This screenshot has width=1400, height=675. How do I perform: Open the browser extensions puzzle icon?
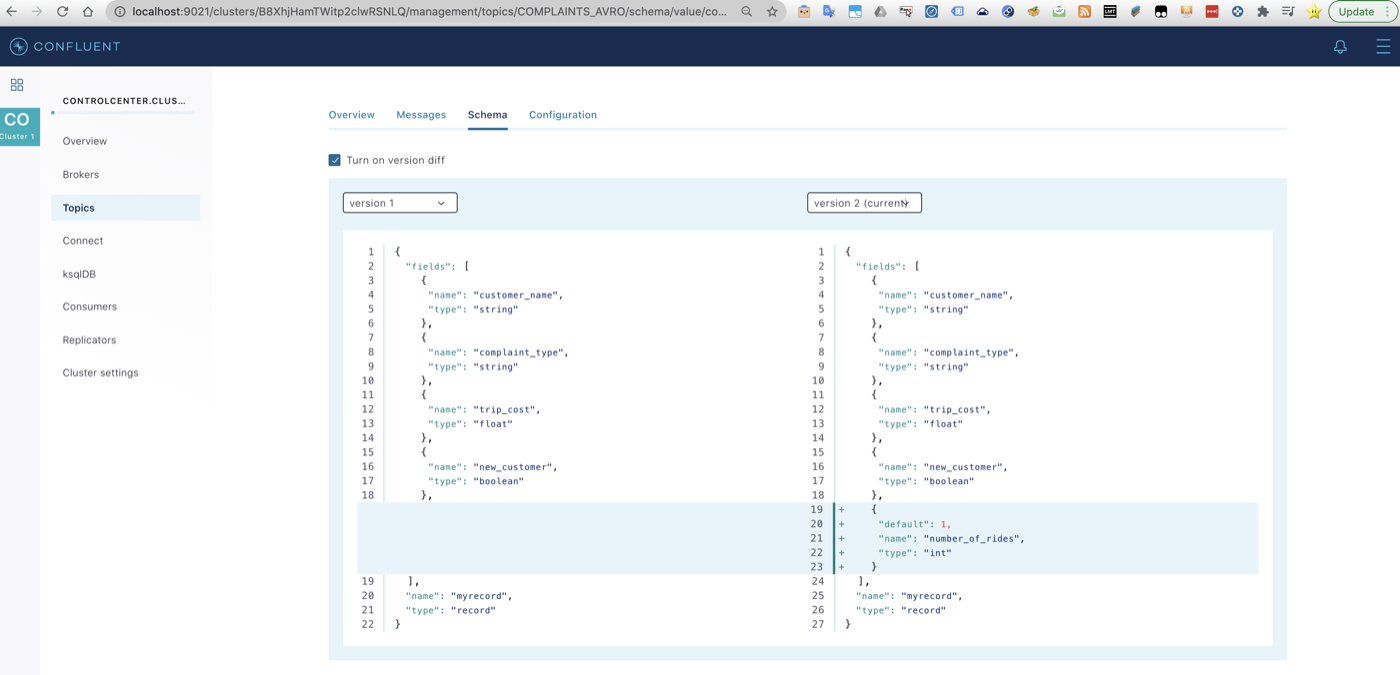(1263, 12)
